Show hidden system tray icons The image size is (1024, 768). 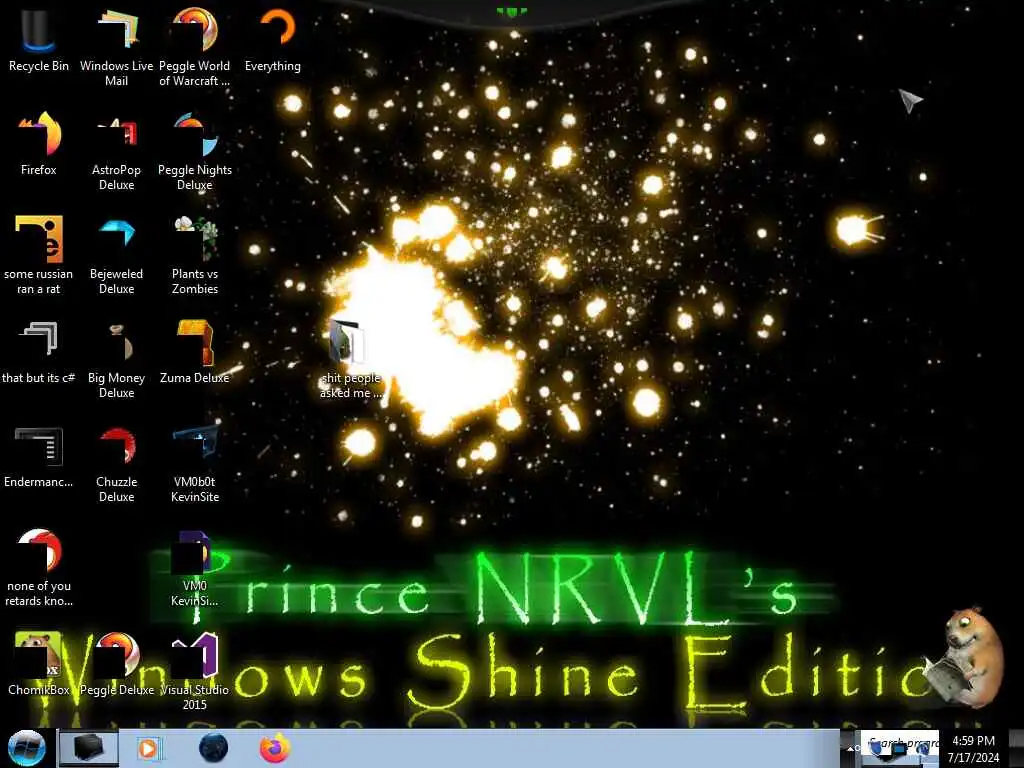click(x=851, y=748)
